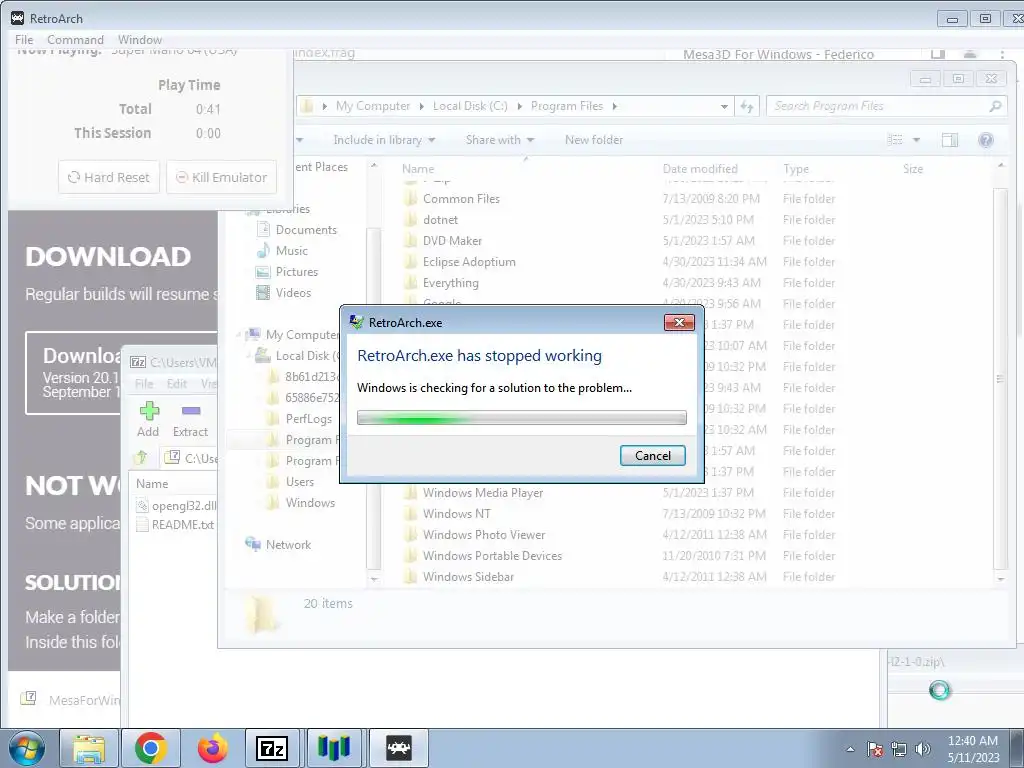The height and width of the screenshot is (768, 1024).
Task: Click the Explorer views icon
Action: (x=895, y=140)
